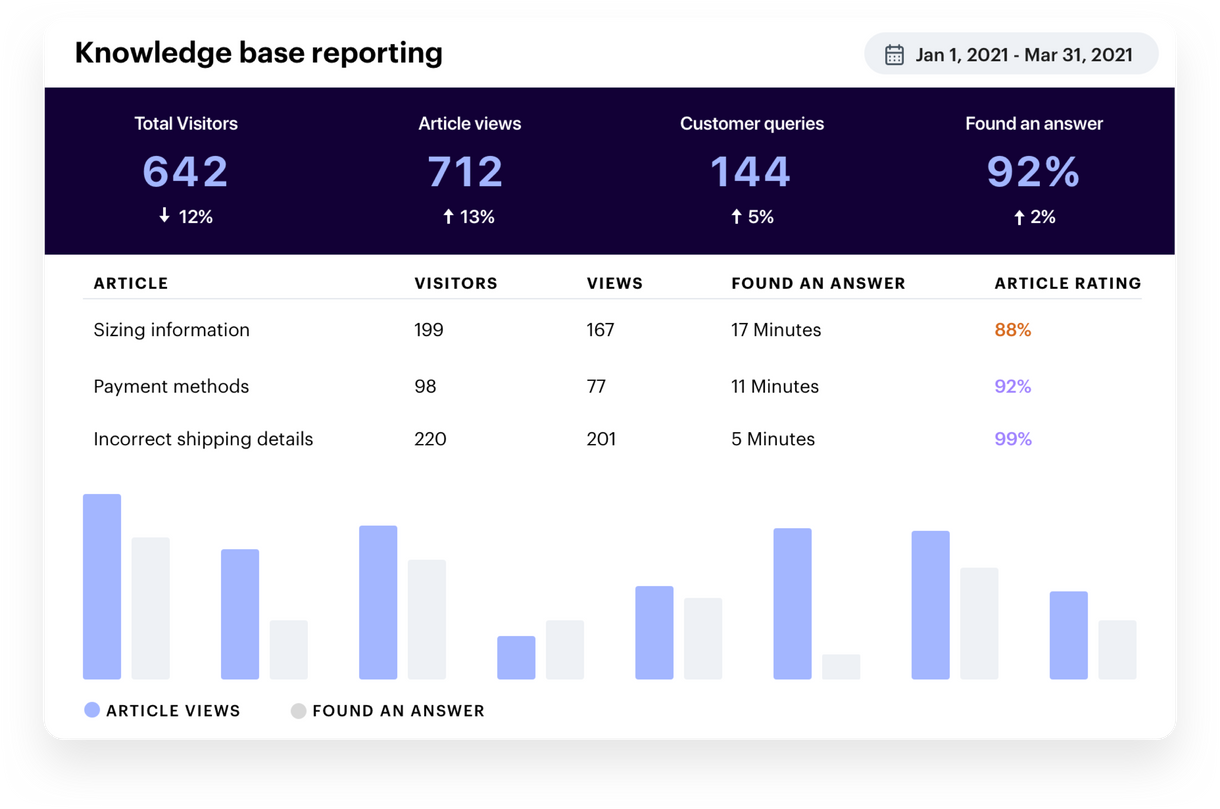Open the Sizing information article

171,330
